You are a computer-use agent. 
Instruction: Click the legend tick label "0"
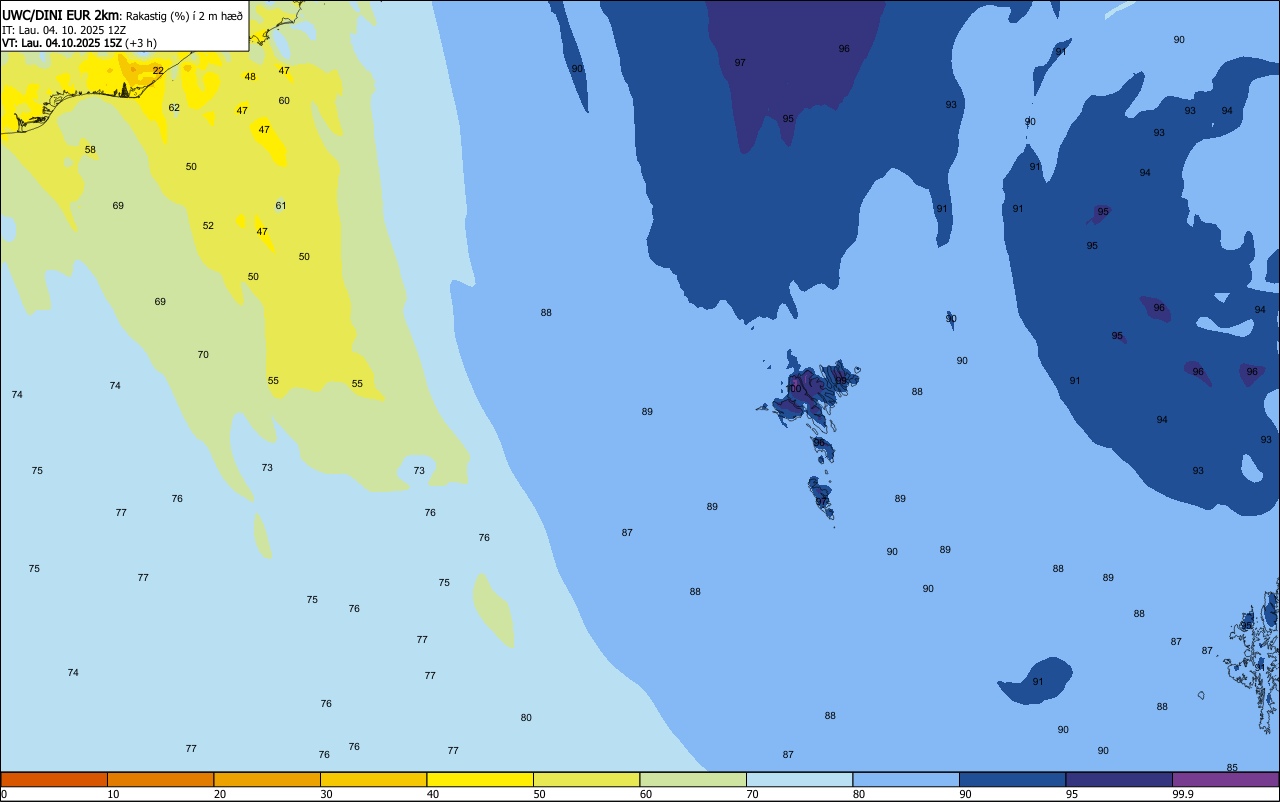pos(4,794)
